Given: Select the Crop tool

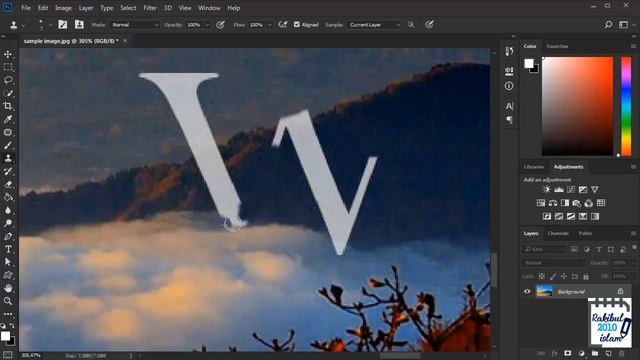Looking at the screenshot, I should pyautogui.click(x=8, y=106).
